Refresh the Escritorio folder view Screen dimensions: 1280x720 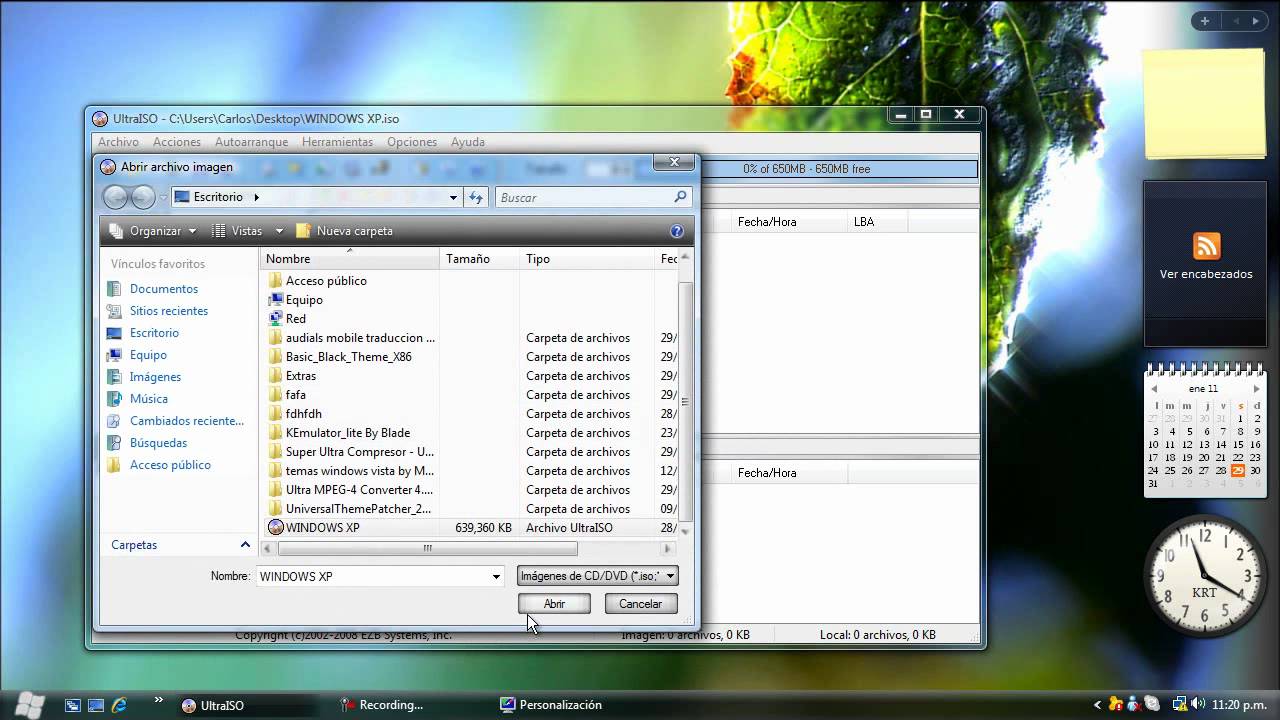click(x=476, y=198)
